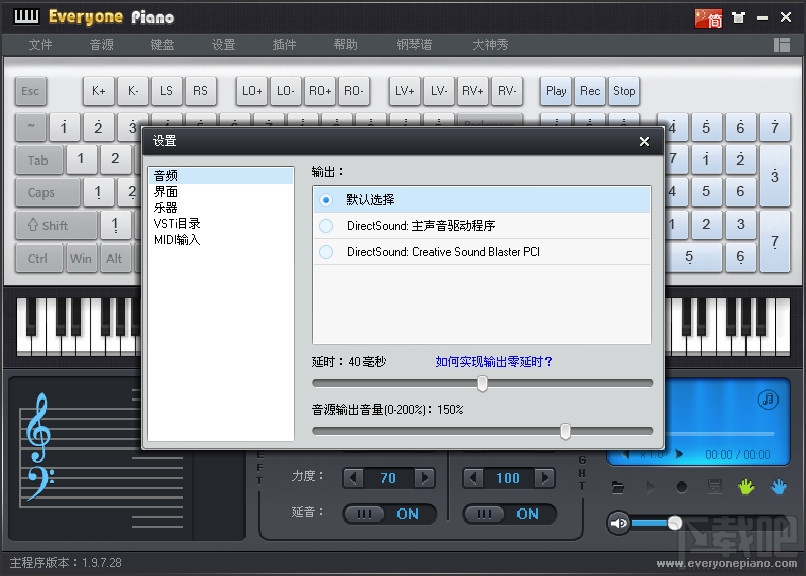This screenshot has width=806, height=576.
Task: Increase 力度 value with right stepper arrow
Action: pos(423,478)
